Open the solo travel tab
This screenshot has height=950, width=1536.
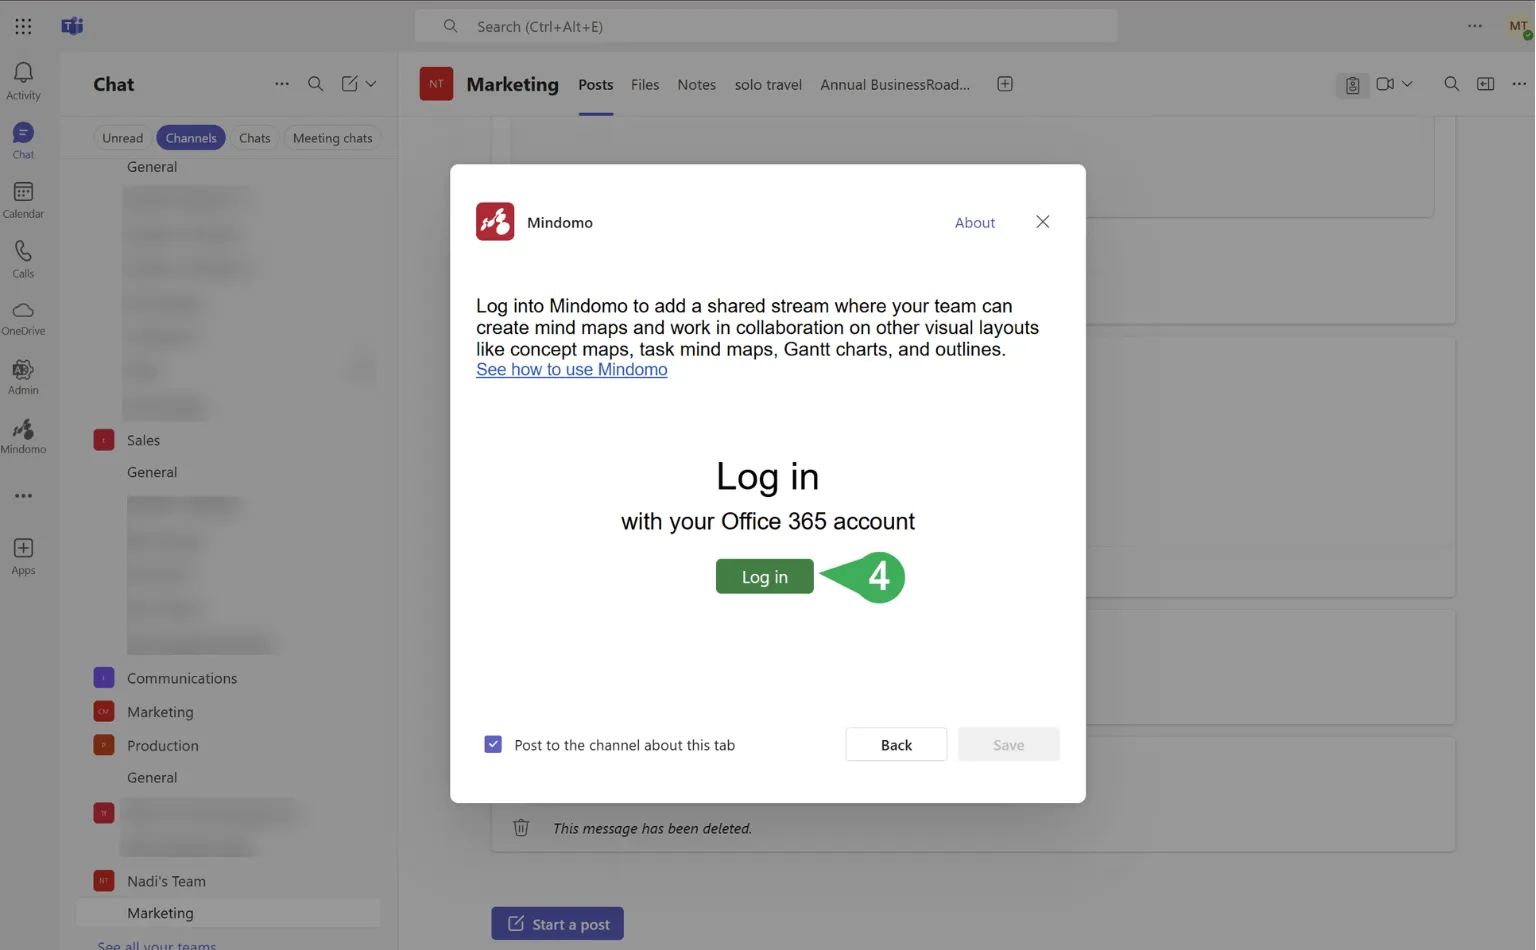point(768,85)
